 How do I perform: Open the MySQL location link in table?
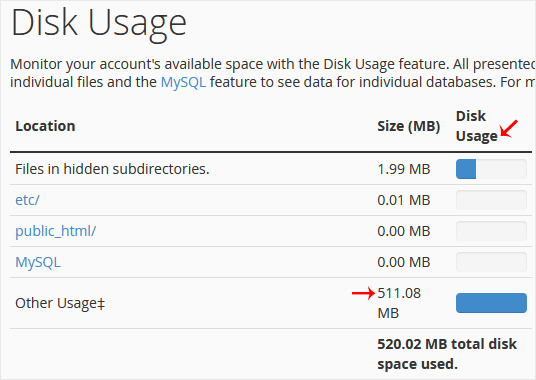coord(38,262)
